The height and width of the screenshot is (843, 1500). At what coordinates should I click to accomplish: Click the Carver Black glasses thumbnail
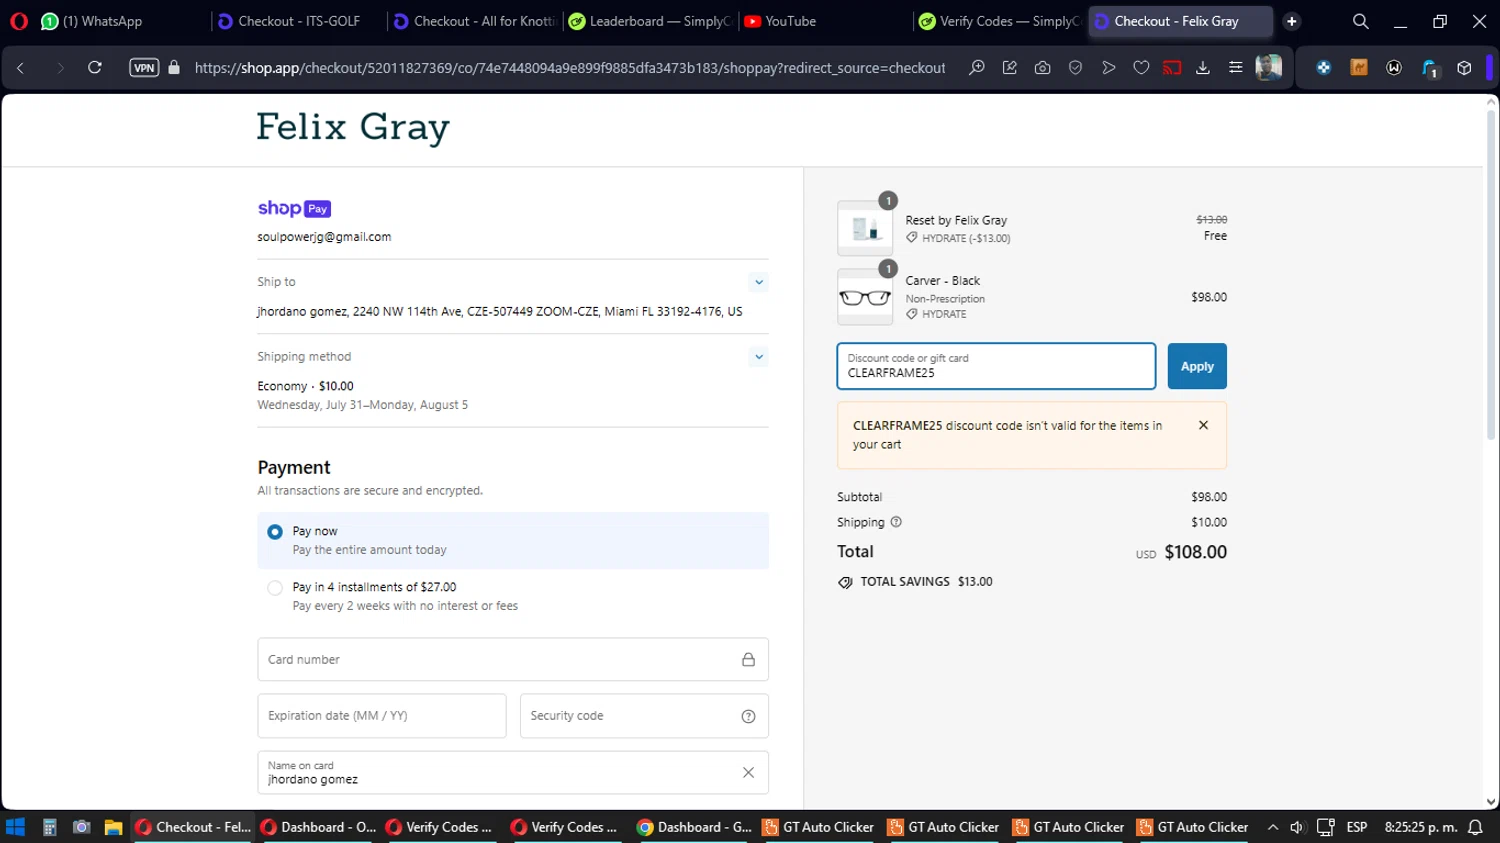[x=865, y=297]
